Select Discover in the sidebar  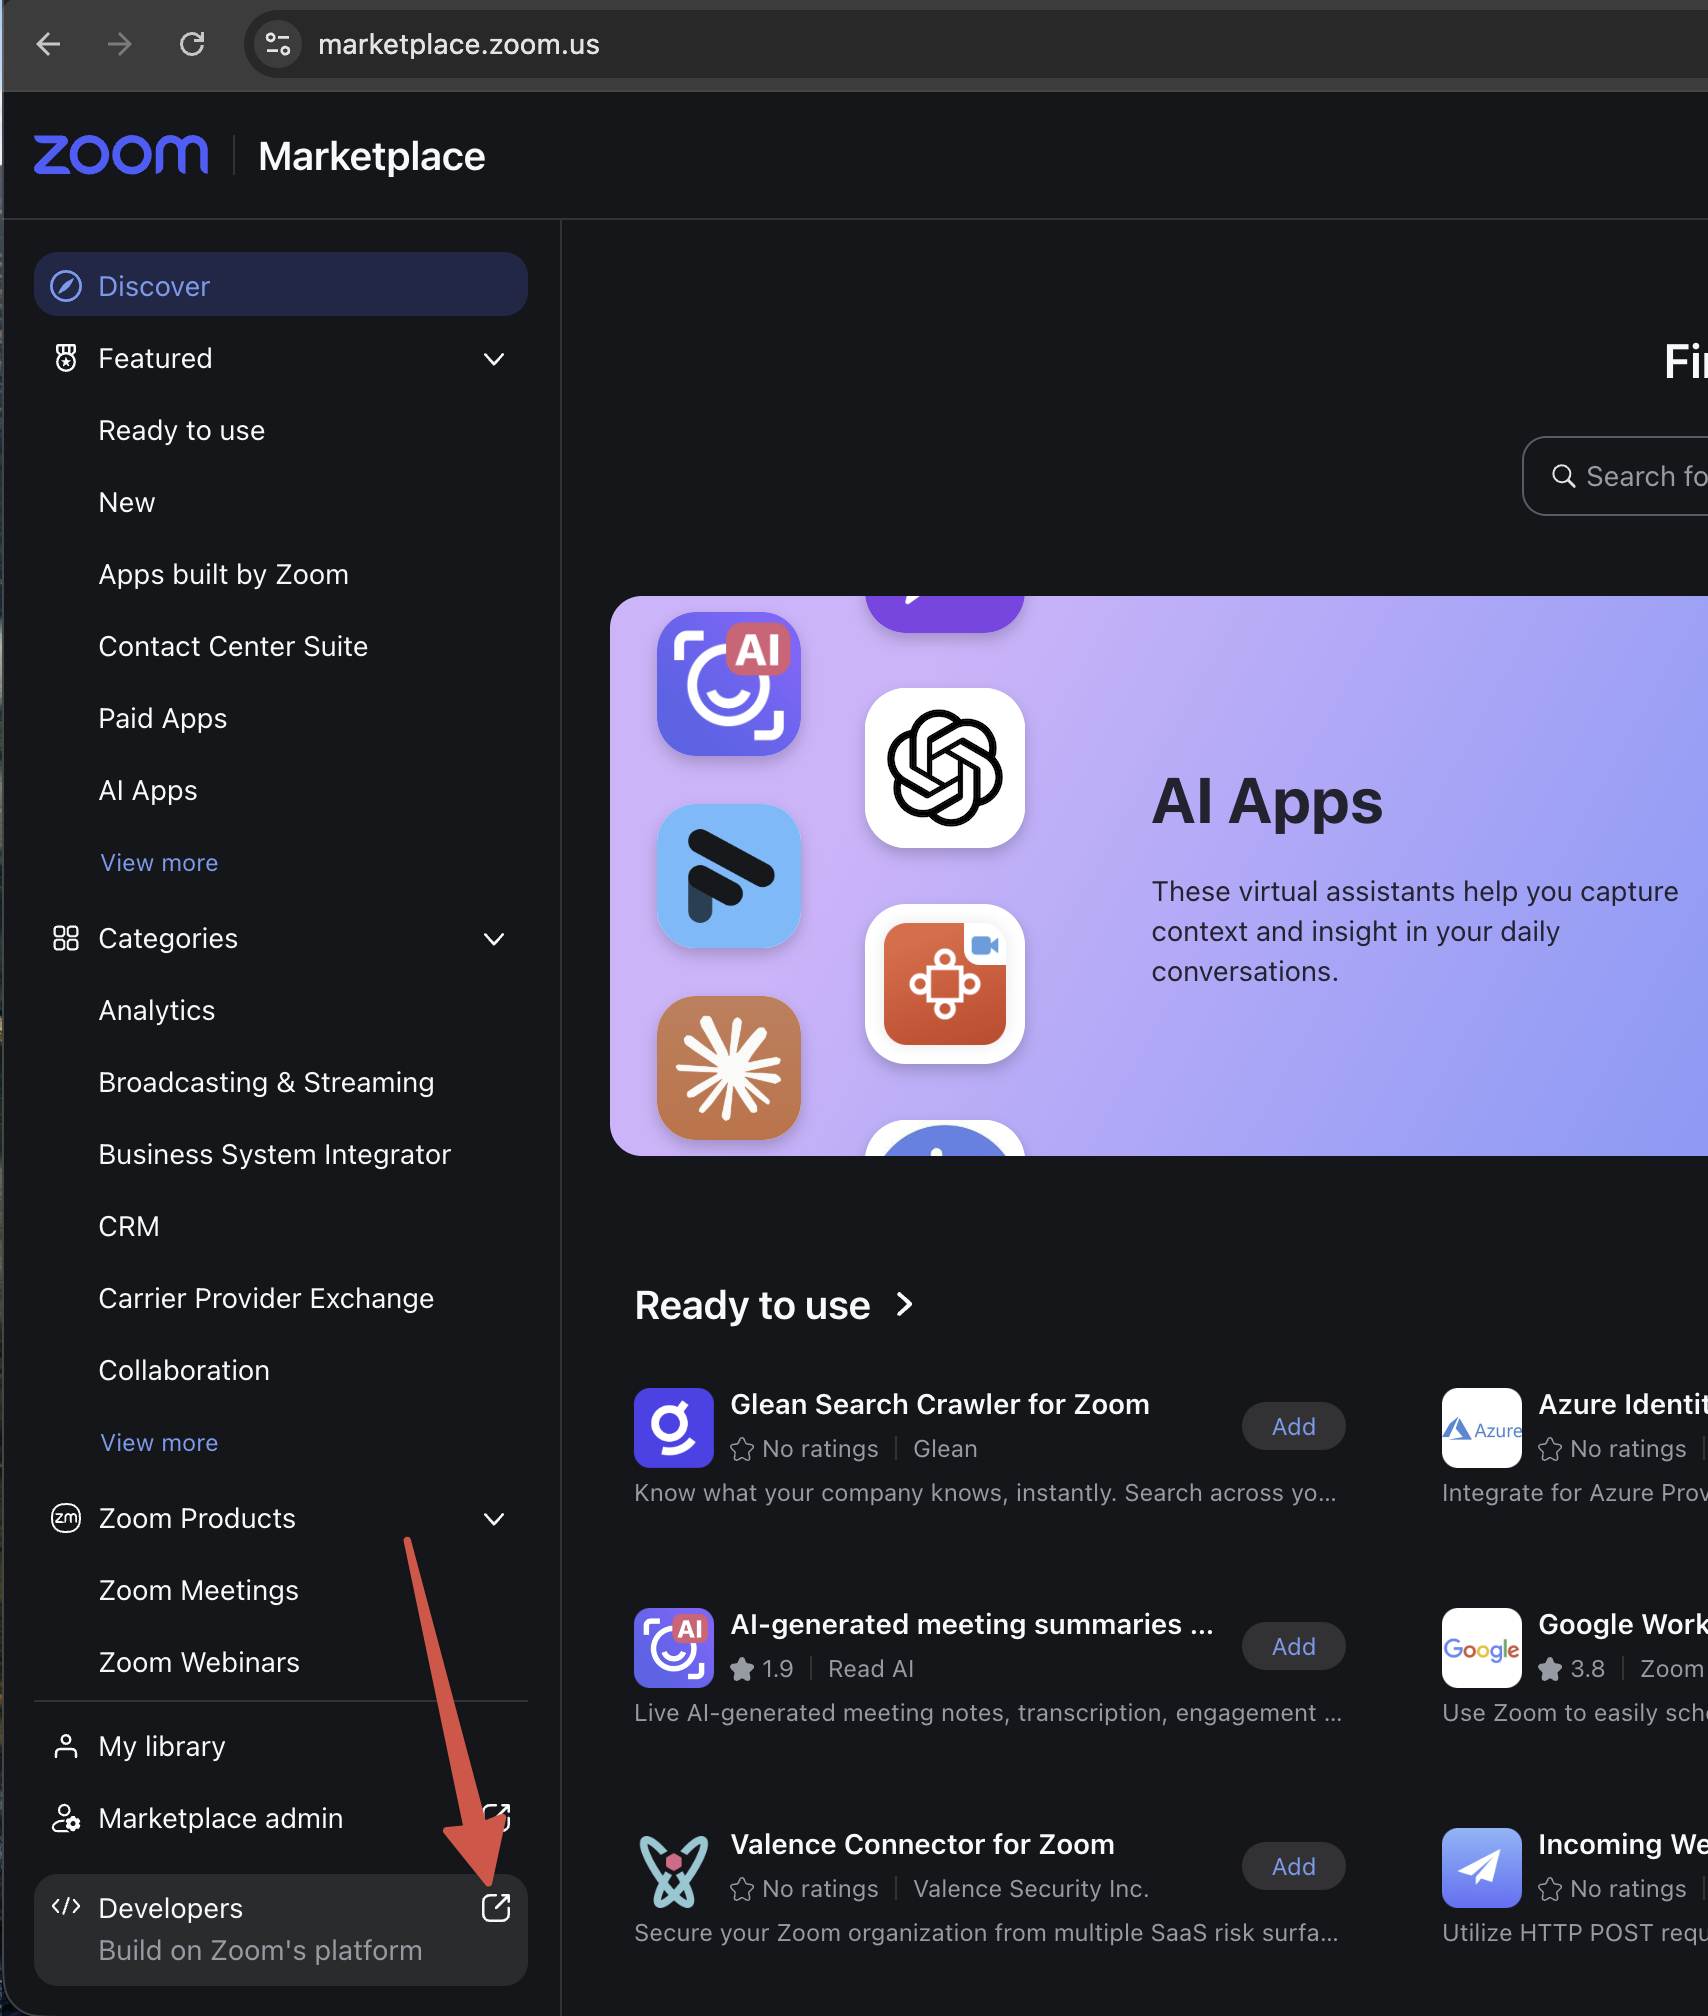click(x=281, y=286)
